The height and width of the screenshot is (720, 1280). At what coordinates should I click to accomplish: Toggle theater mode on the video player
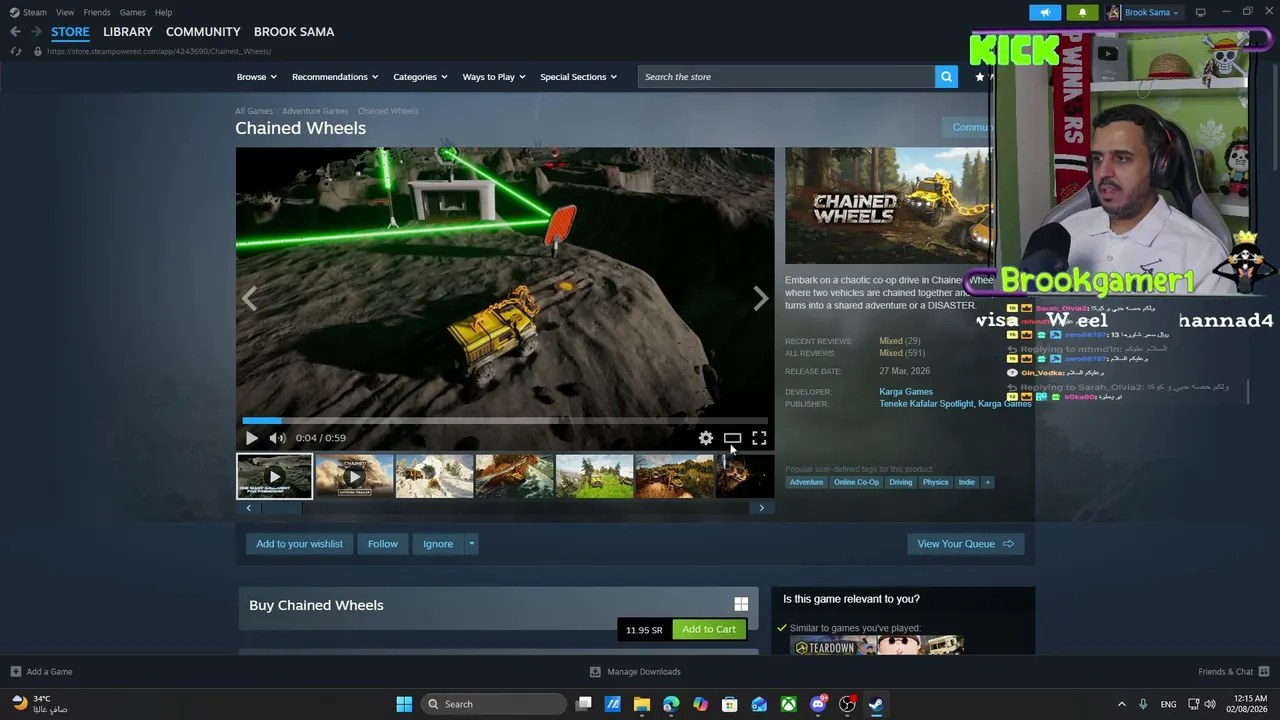pos(732,438)
